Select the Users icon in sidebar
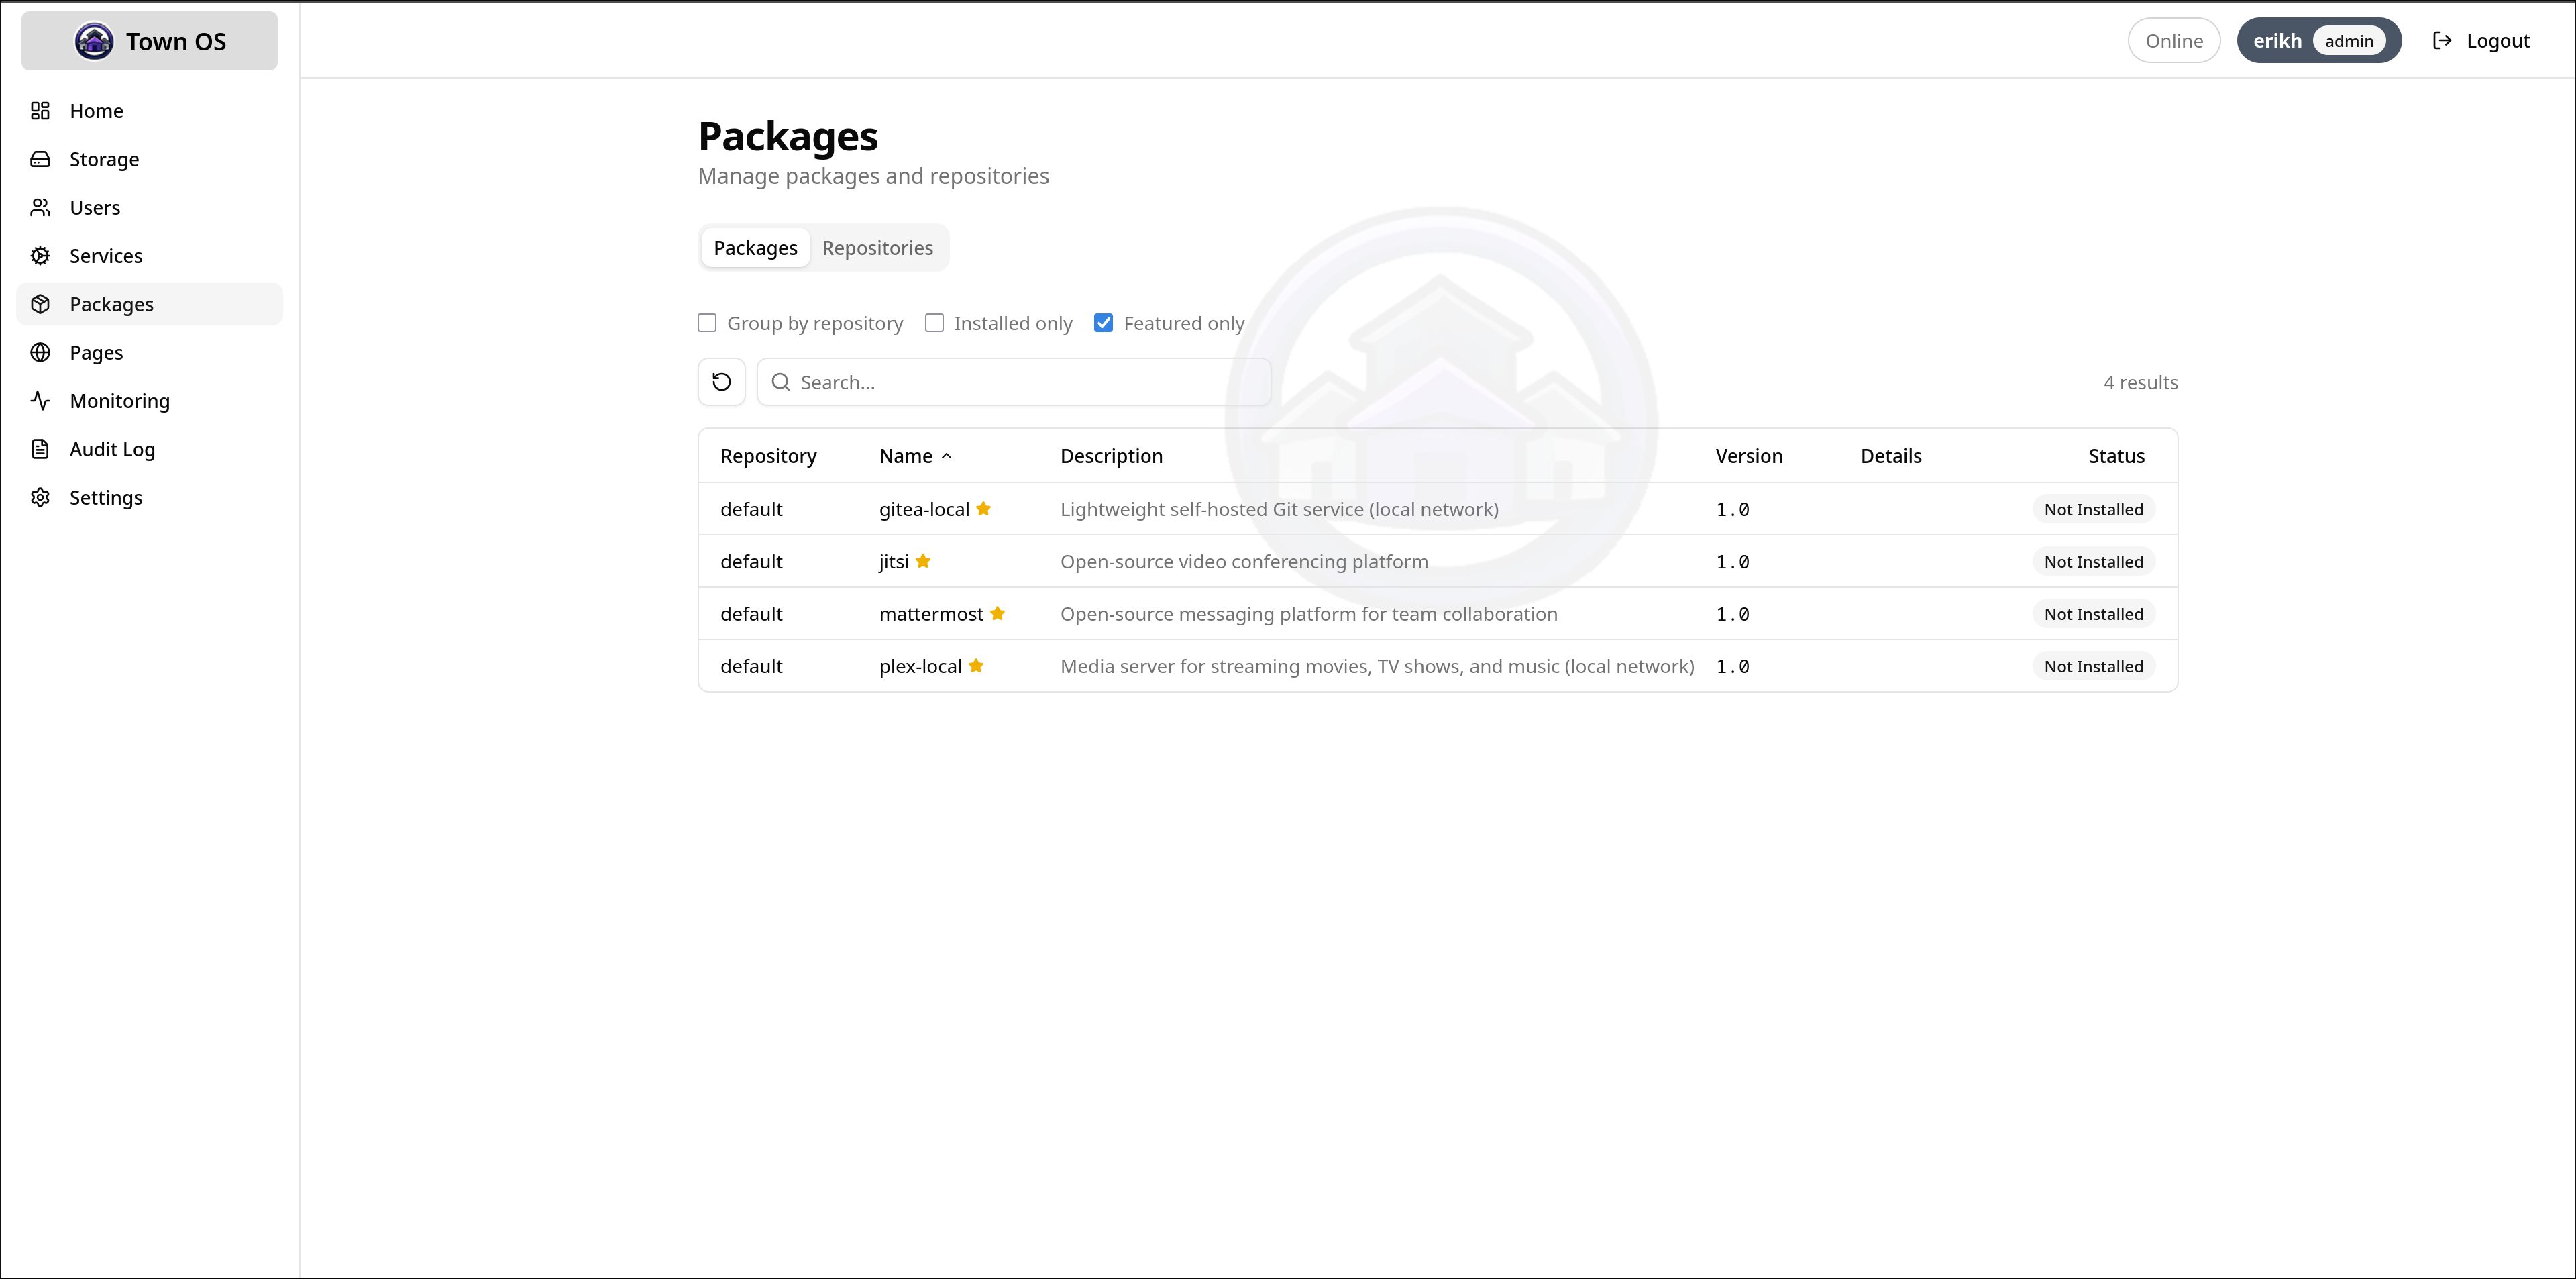Screen dimensions: 2576x1279 pyautogui.click(x=41, y=207)
